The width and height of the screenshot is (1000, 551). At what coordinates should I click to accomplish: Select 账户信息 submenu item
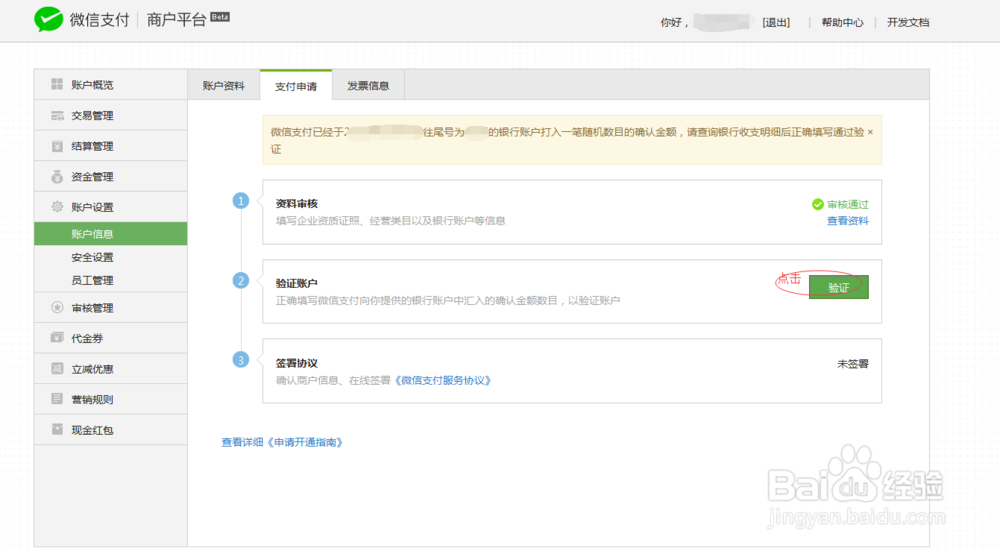pos(110,234)
